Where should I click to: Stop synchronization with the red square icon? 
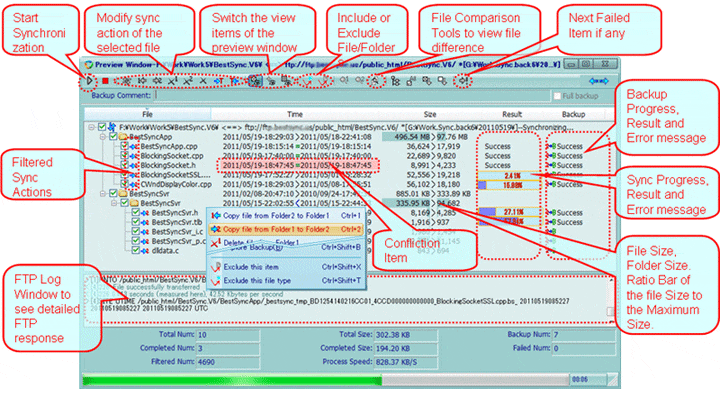(x=105, y=81)
